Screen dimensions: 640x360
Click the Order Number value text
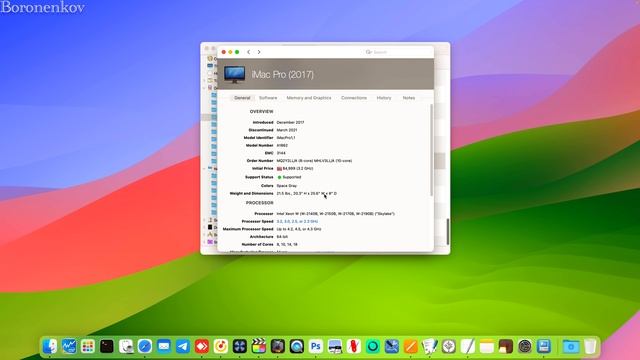coord(314,161)
